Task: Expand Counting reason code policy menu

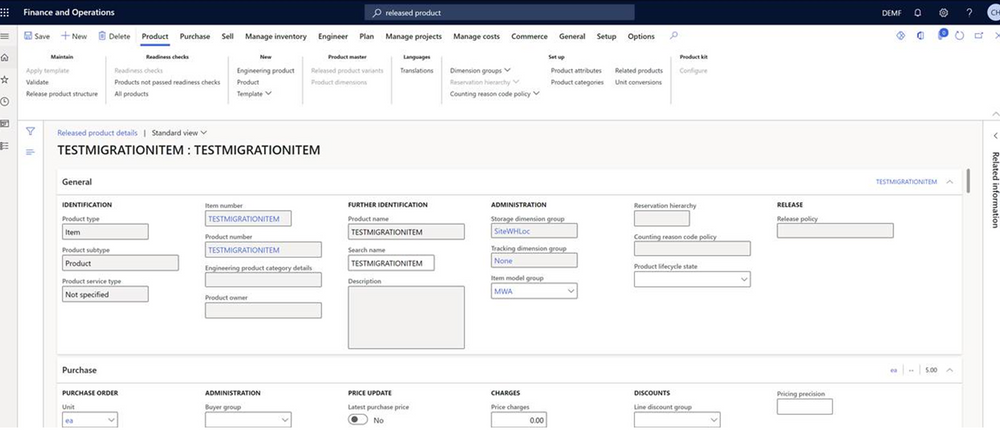Action: (495, 94)
